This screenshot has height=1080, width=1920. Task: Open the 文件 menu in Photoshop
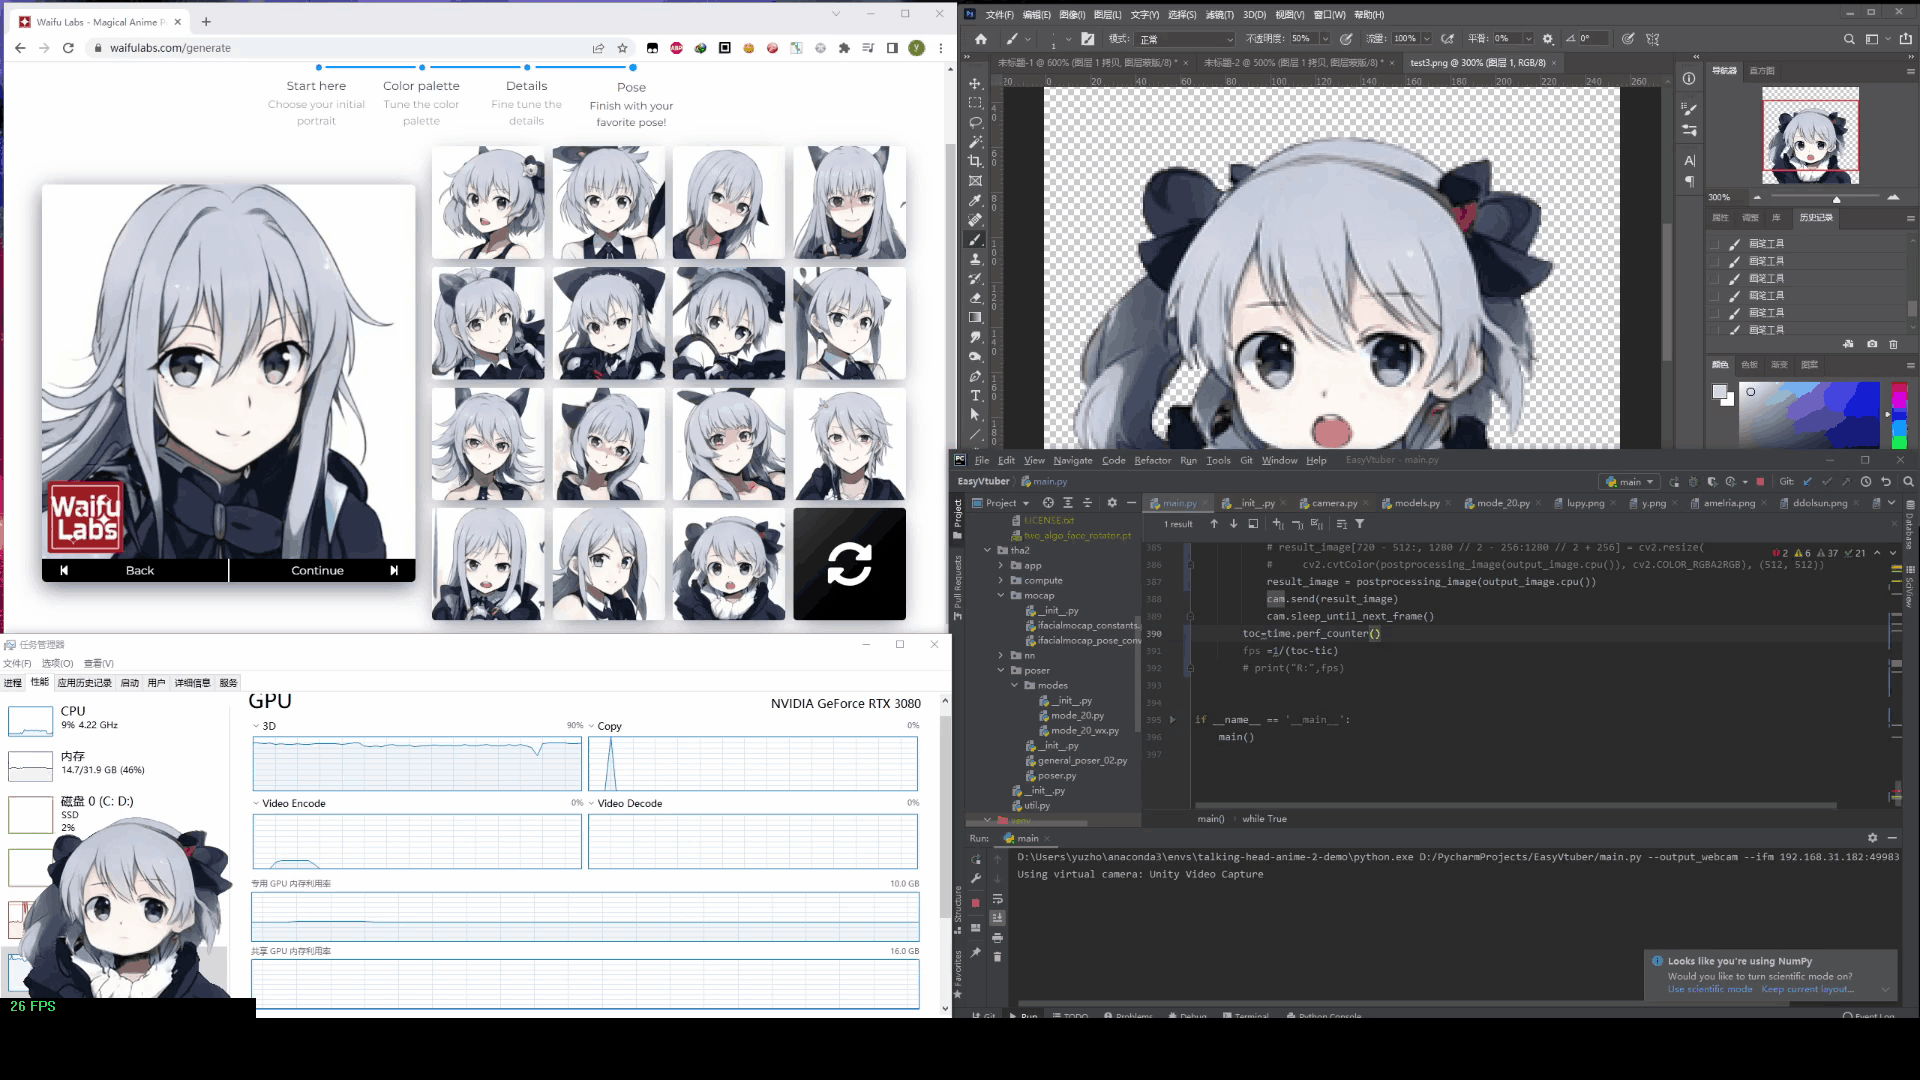pos(997,13)
